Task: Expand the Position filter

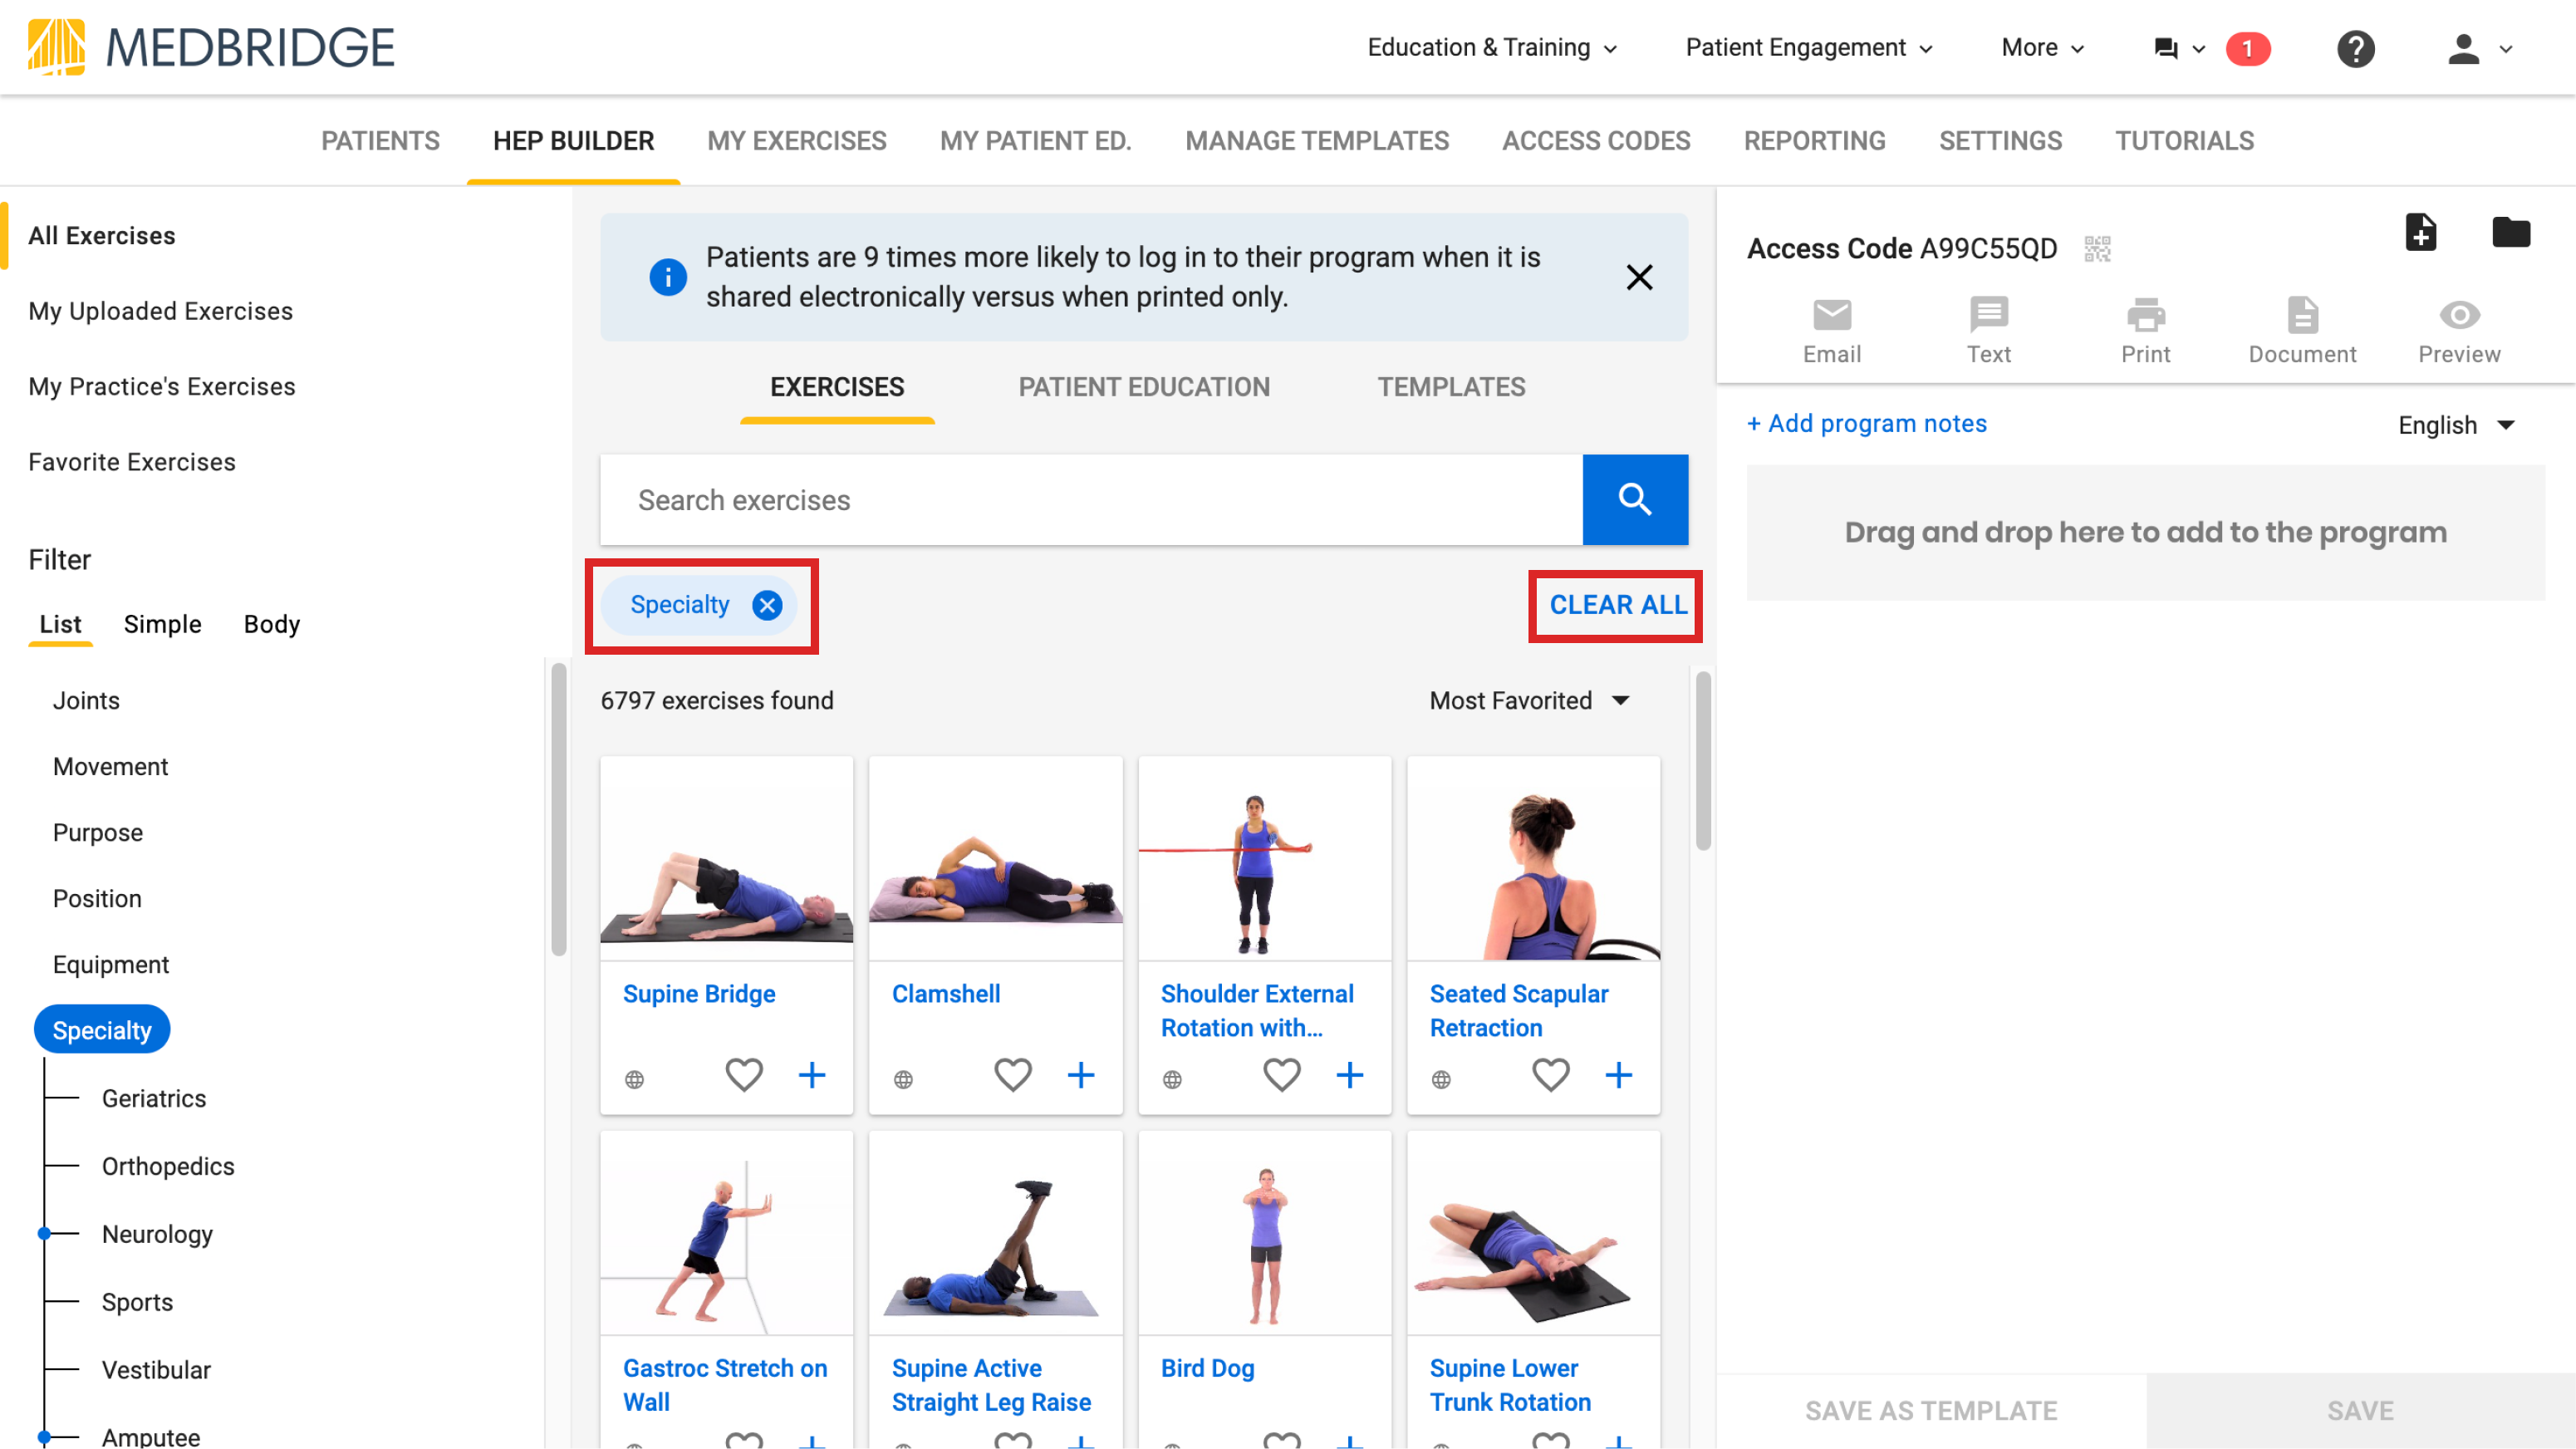Action: pyautogui.click(x=97, y=899)
